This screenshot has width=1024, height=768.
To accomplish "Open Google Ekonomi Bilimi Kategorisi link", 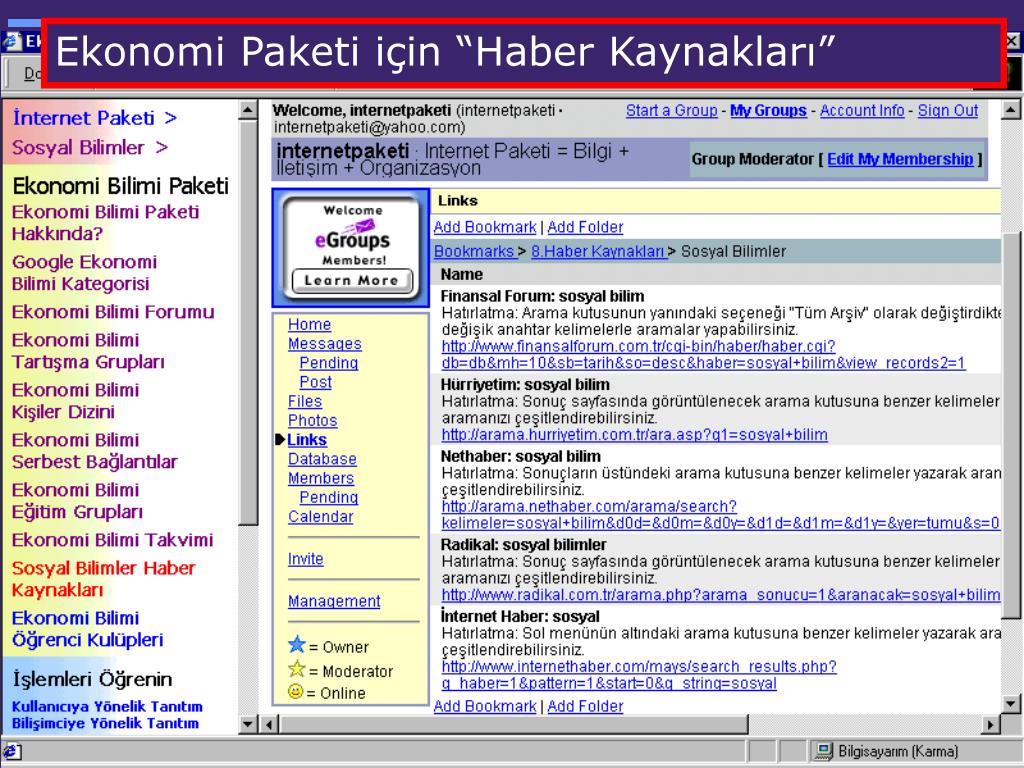I will coord(84,273).
